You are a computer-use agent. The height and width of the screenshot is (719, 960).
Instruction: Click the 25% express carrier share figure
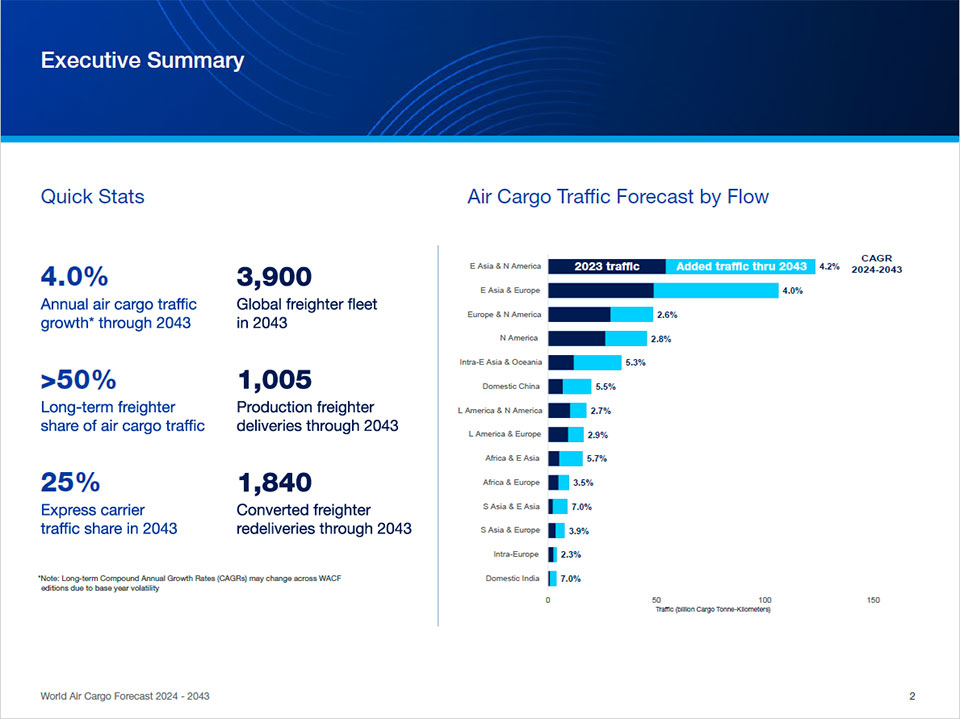[70, 483]
